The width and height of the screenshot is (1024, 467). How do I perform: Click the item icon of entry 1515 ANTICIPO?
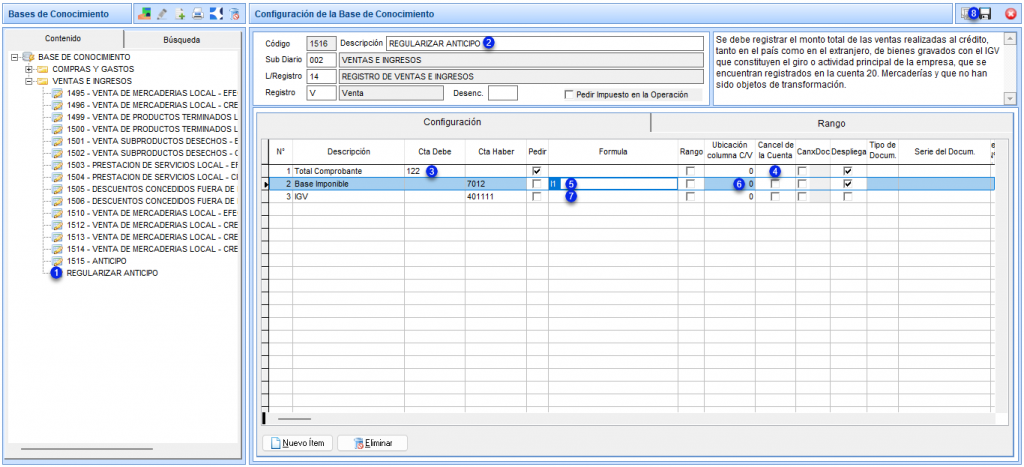click(57, 261)
